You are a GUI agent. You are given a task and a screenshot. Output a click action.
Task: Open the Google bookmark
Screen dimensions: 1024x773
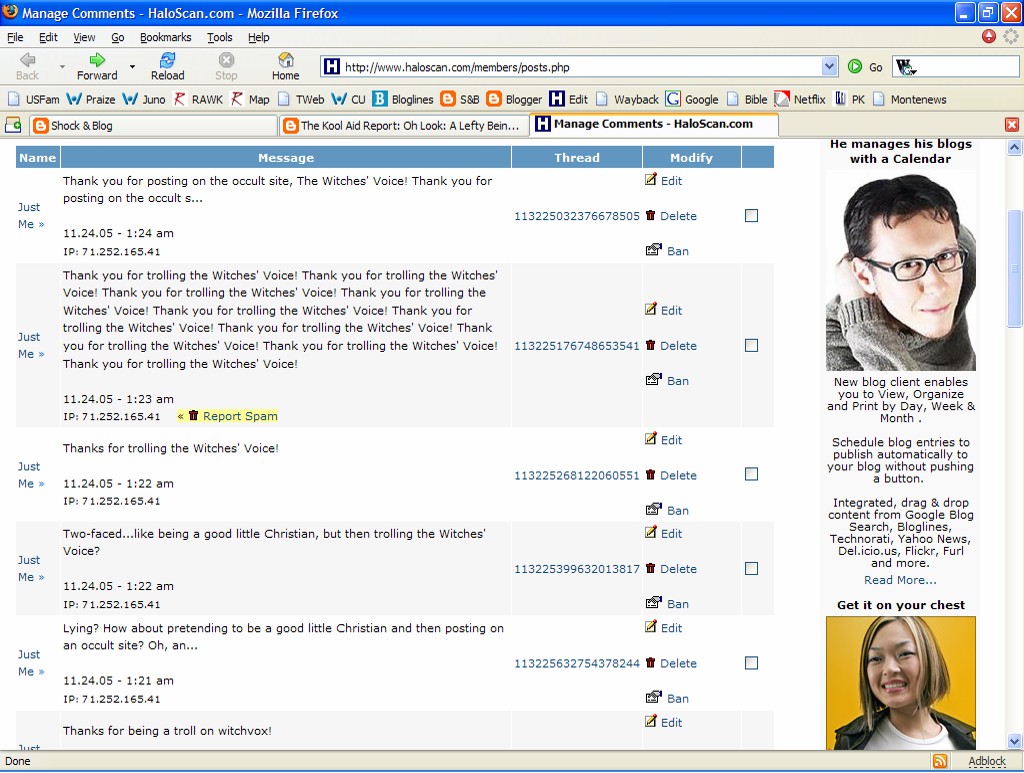tap(692, 99)
